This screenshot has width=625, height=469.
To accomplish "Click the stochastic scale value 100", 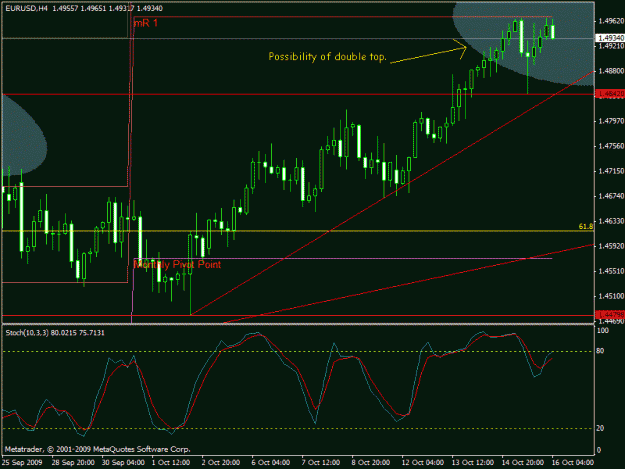I will (603, 331).
